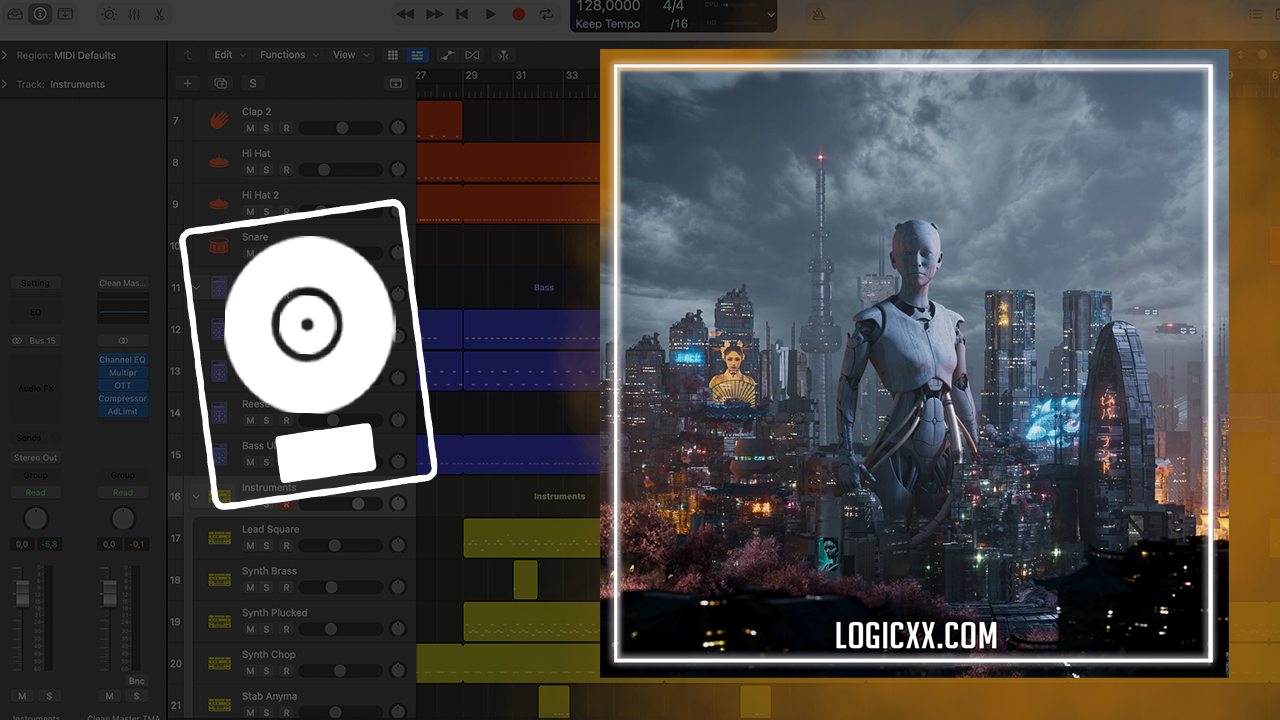This screenshot has height=720, width=1280.
Task: Toggle Cycle mode button
Action: coord(546,14)
